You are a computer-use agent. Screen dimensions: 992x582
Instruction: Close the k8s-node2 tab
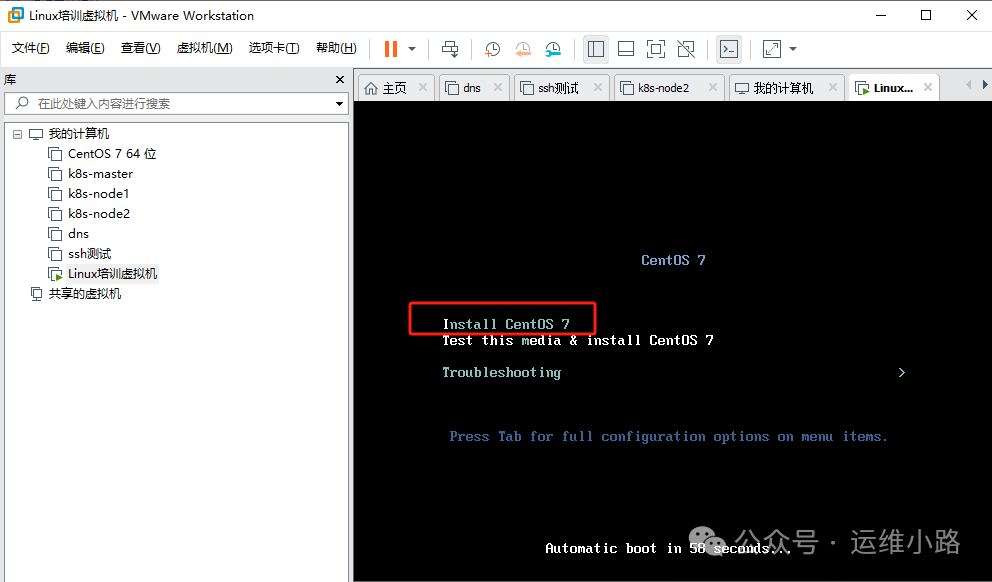(x=713, y=87)
